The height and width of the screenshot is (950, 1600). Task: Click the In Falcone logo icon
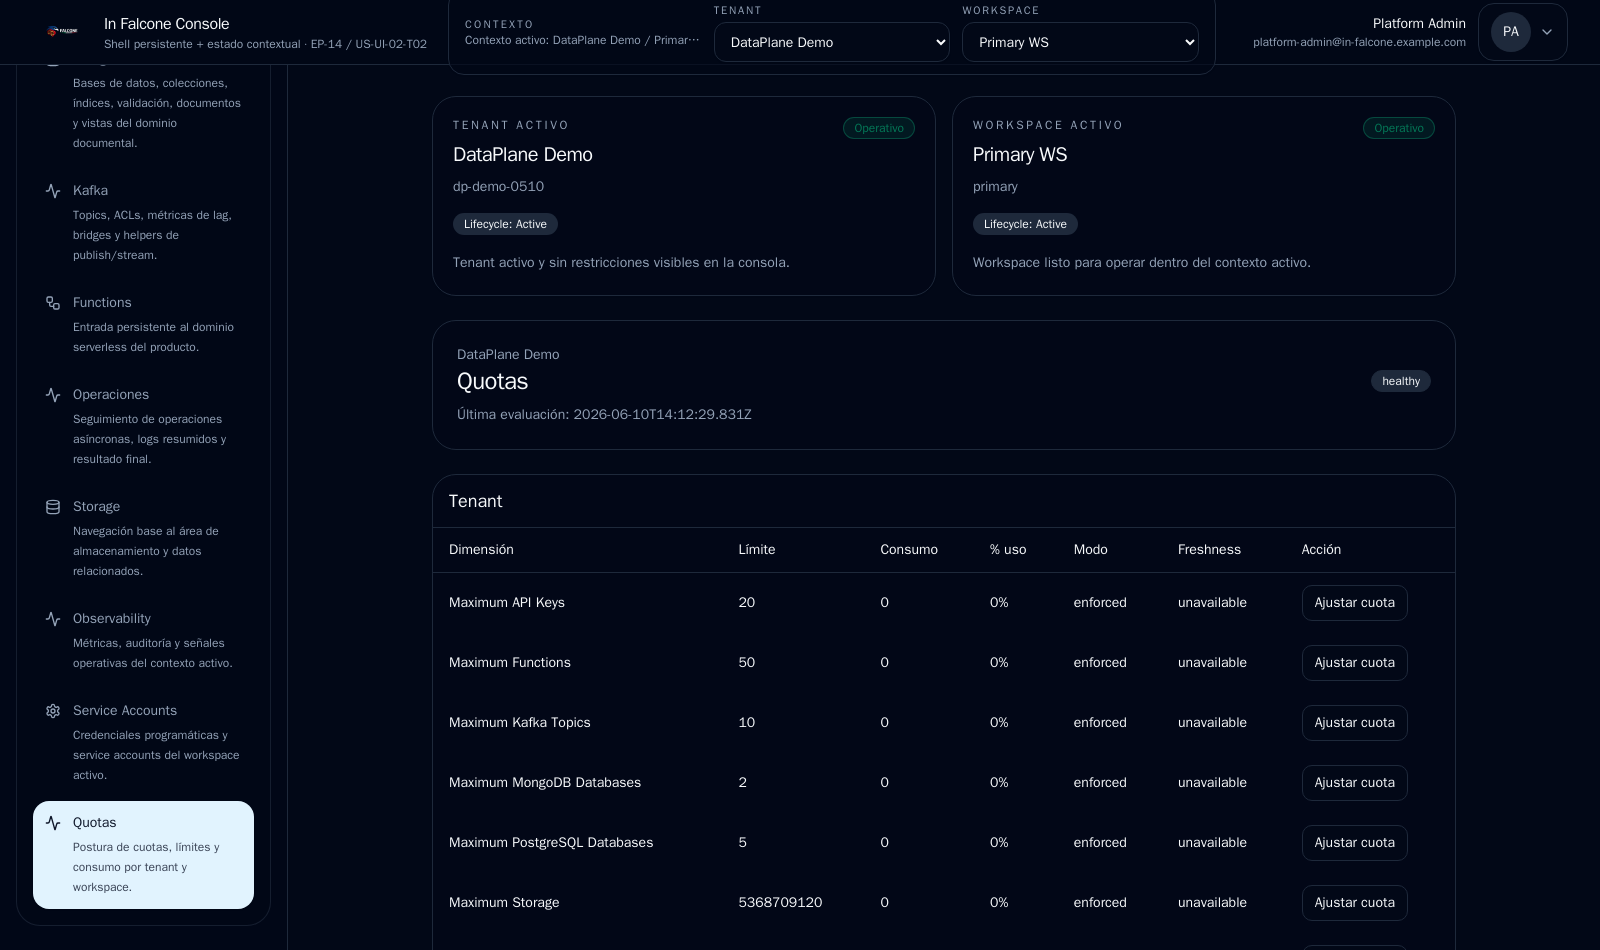coord(62,32)
